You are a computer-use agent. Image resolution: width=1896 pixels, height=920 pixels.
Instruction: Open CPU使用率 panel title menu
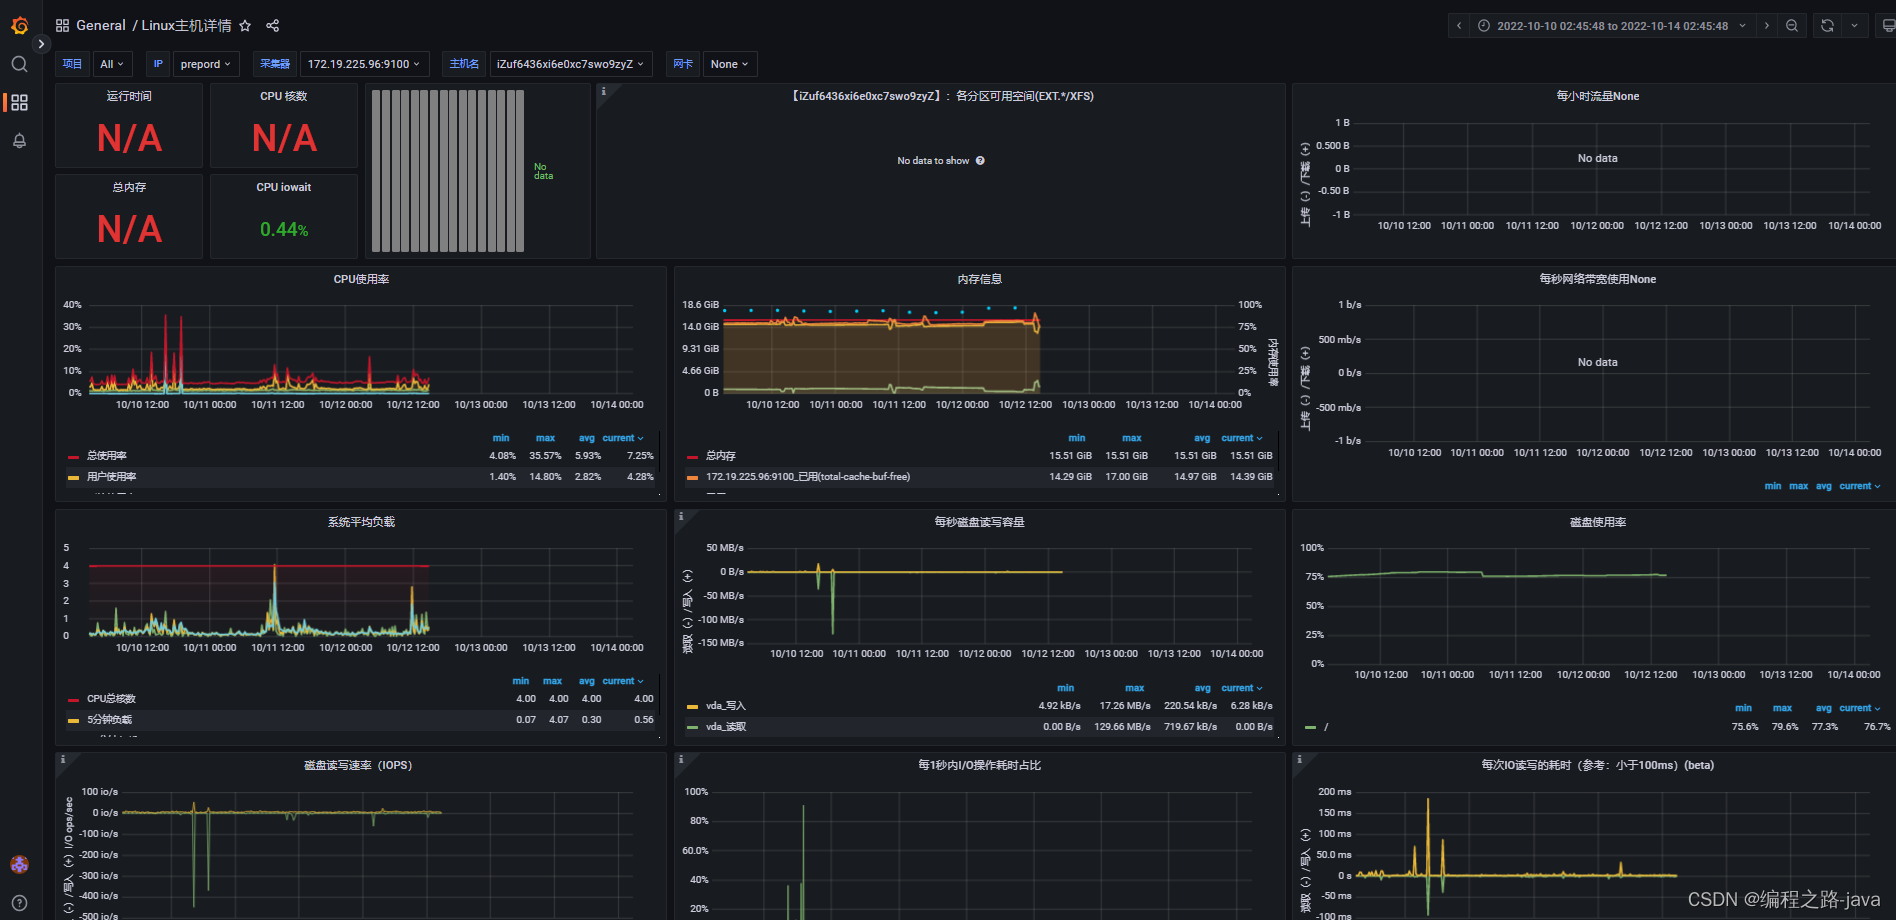361,279
